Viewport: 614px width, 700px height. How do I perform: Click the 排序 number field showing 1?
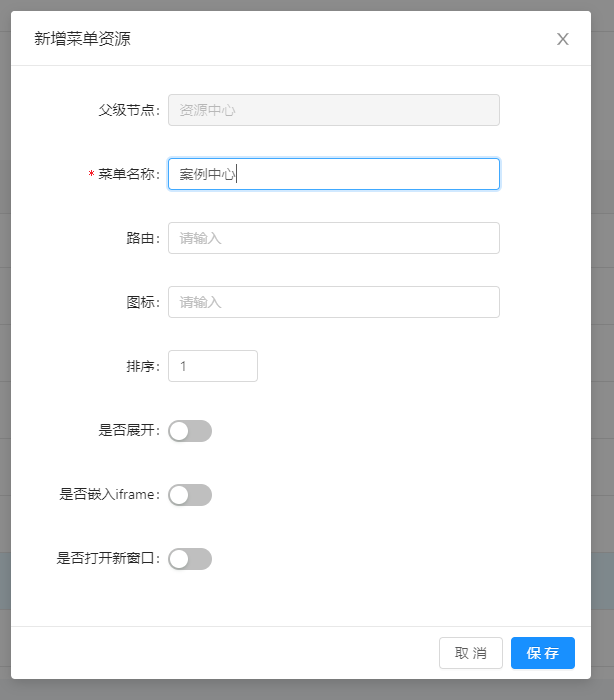[x=213, y=366]
